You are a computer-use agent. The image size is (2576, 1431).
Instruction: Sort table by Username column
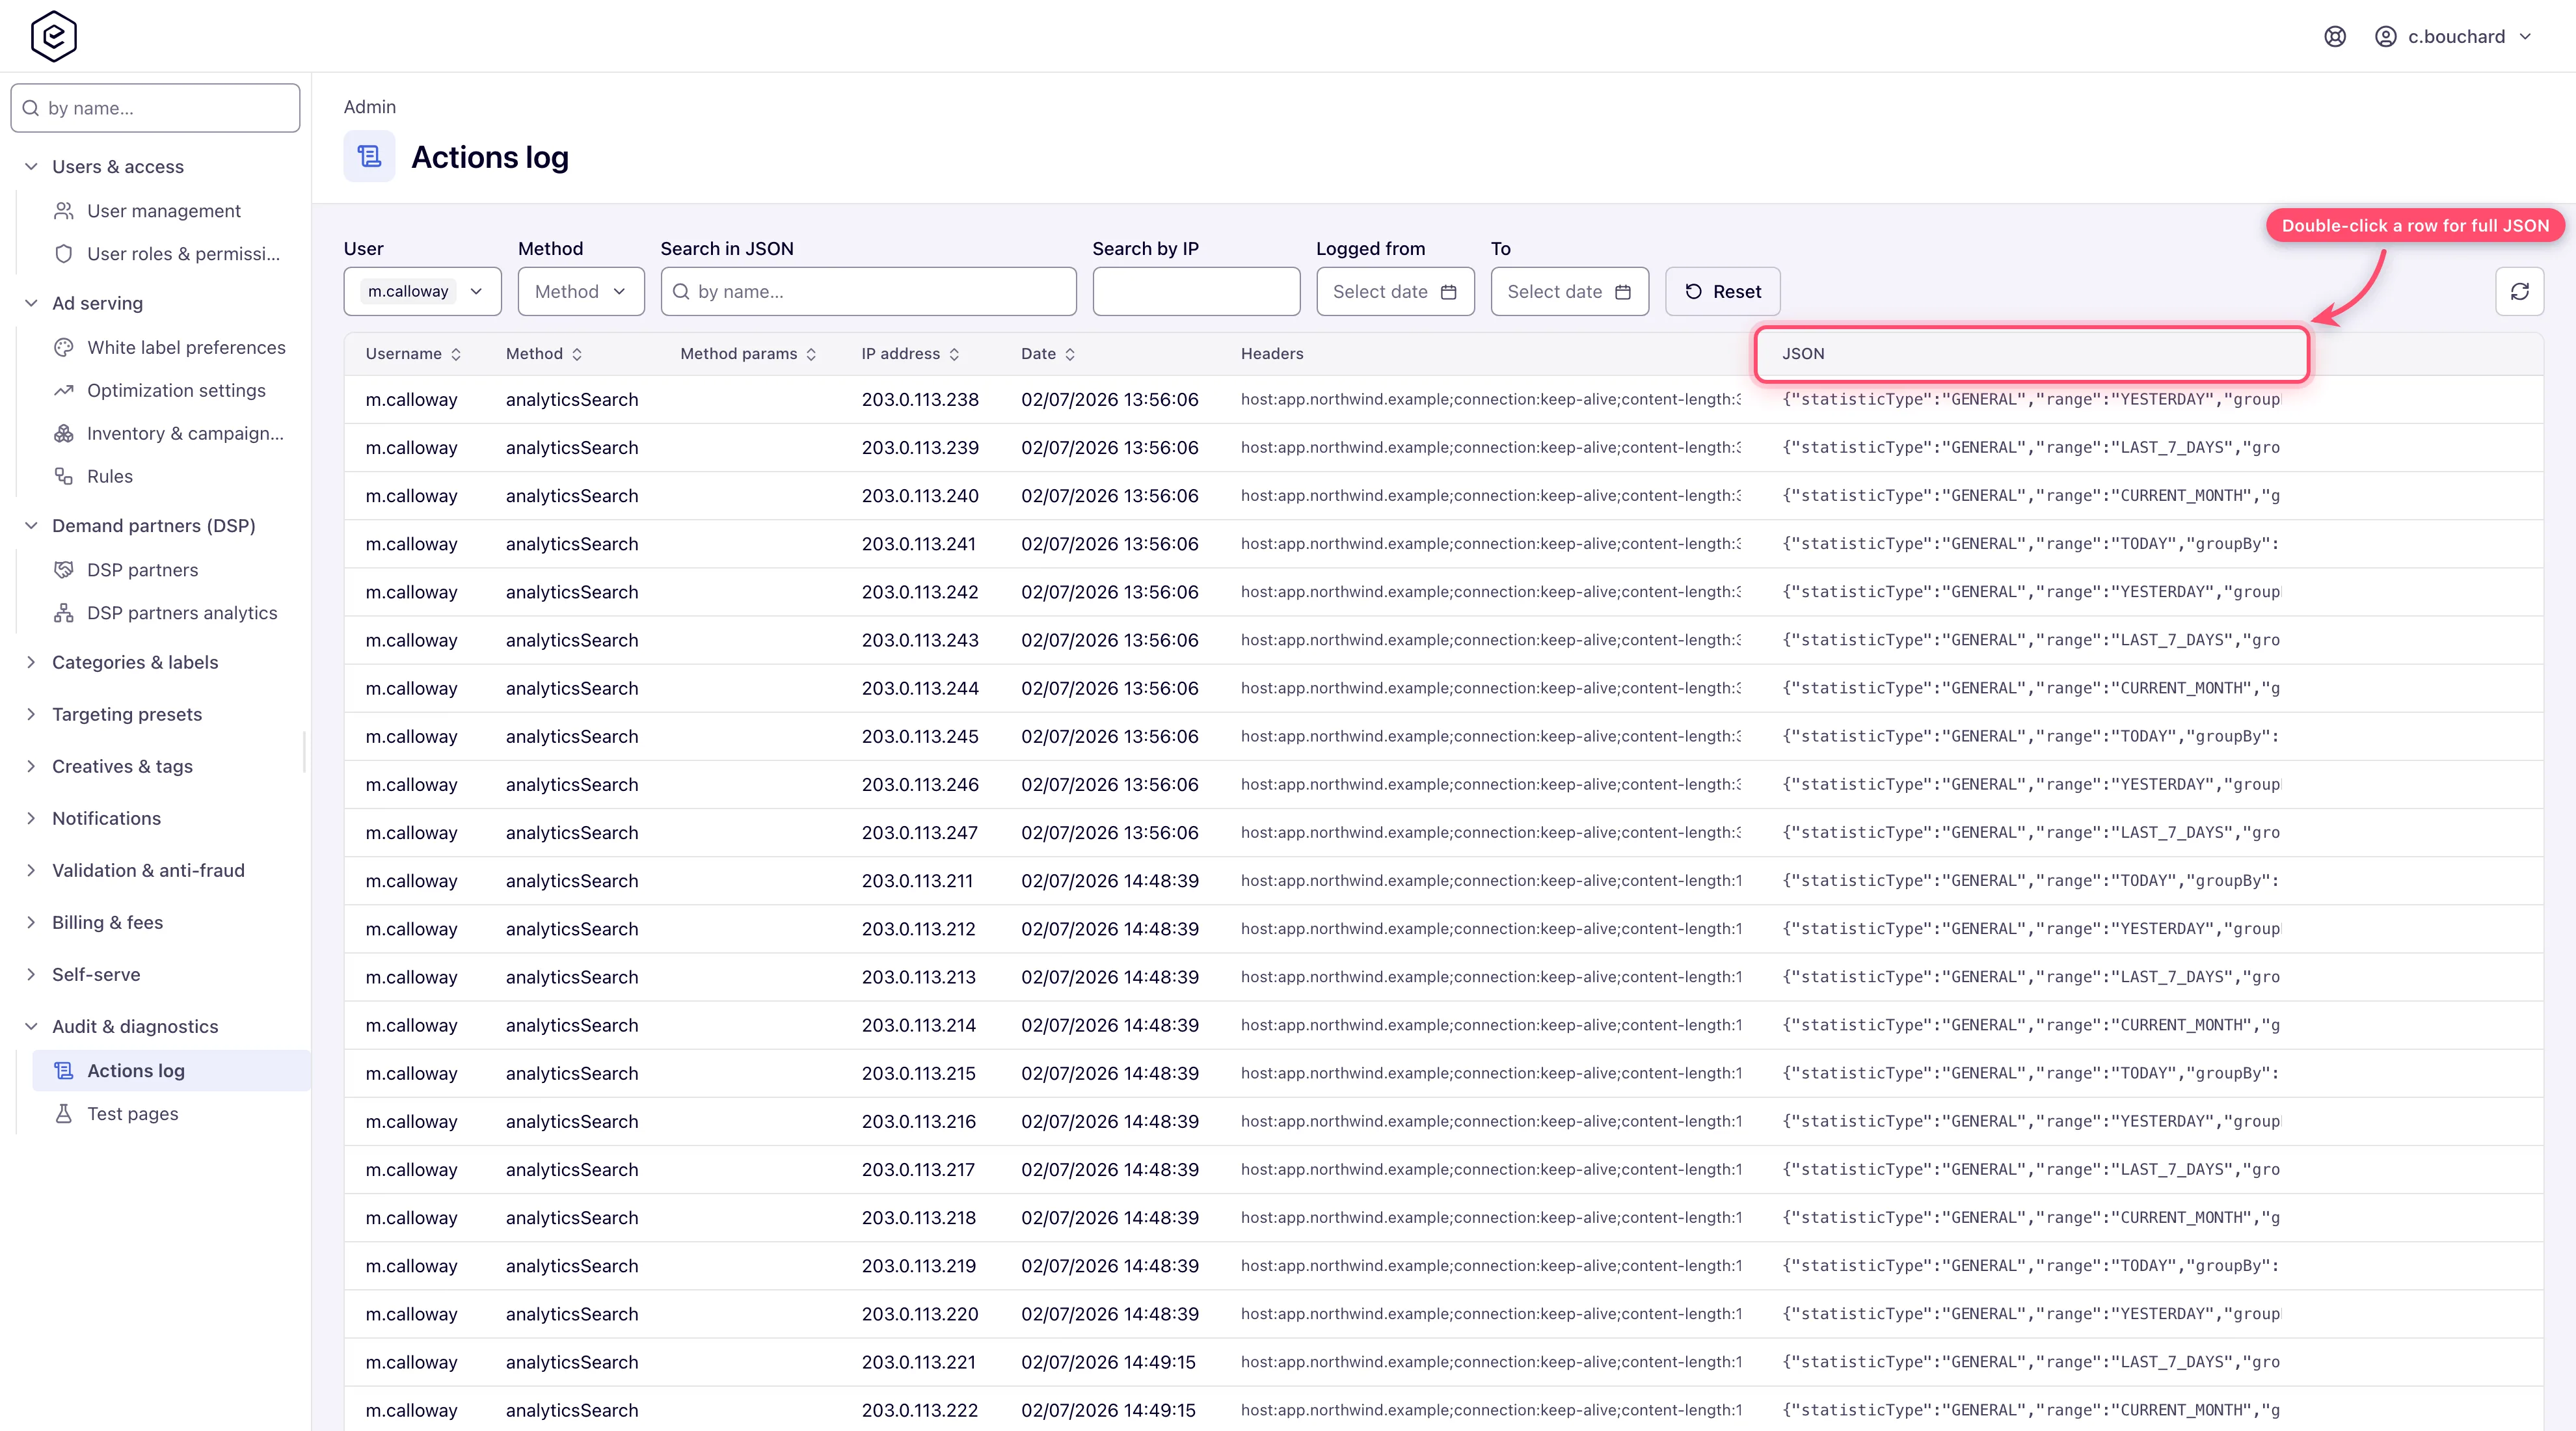[413, 354]
